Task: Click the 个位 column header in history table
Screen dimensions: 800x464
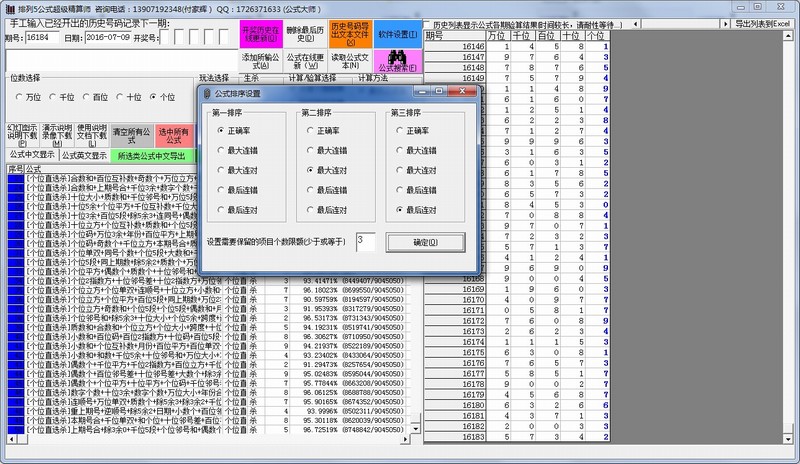Action: pos(596,36)
